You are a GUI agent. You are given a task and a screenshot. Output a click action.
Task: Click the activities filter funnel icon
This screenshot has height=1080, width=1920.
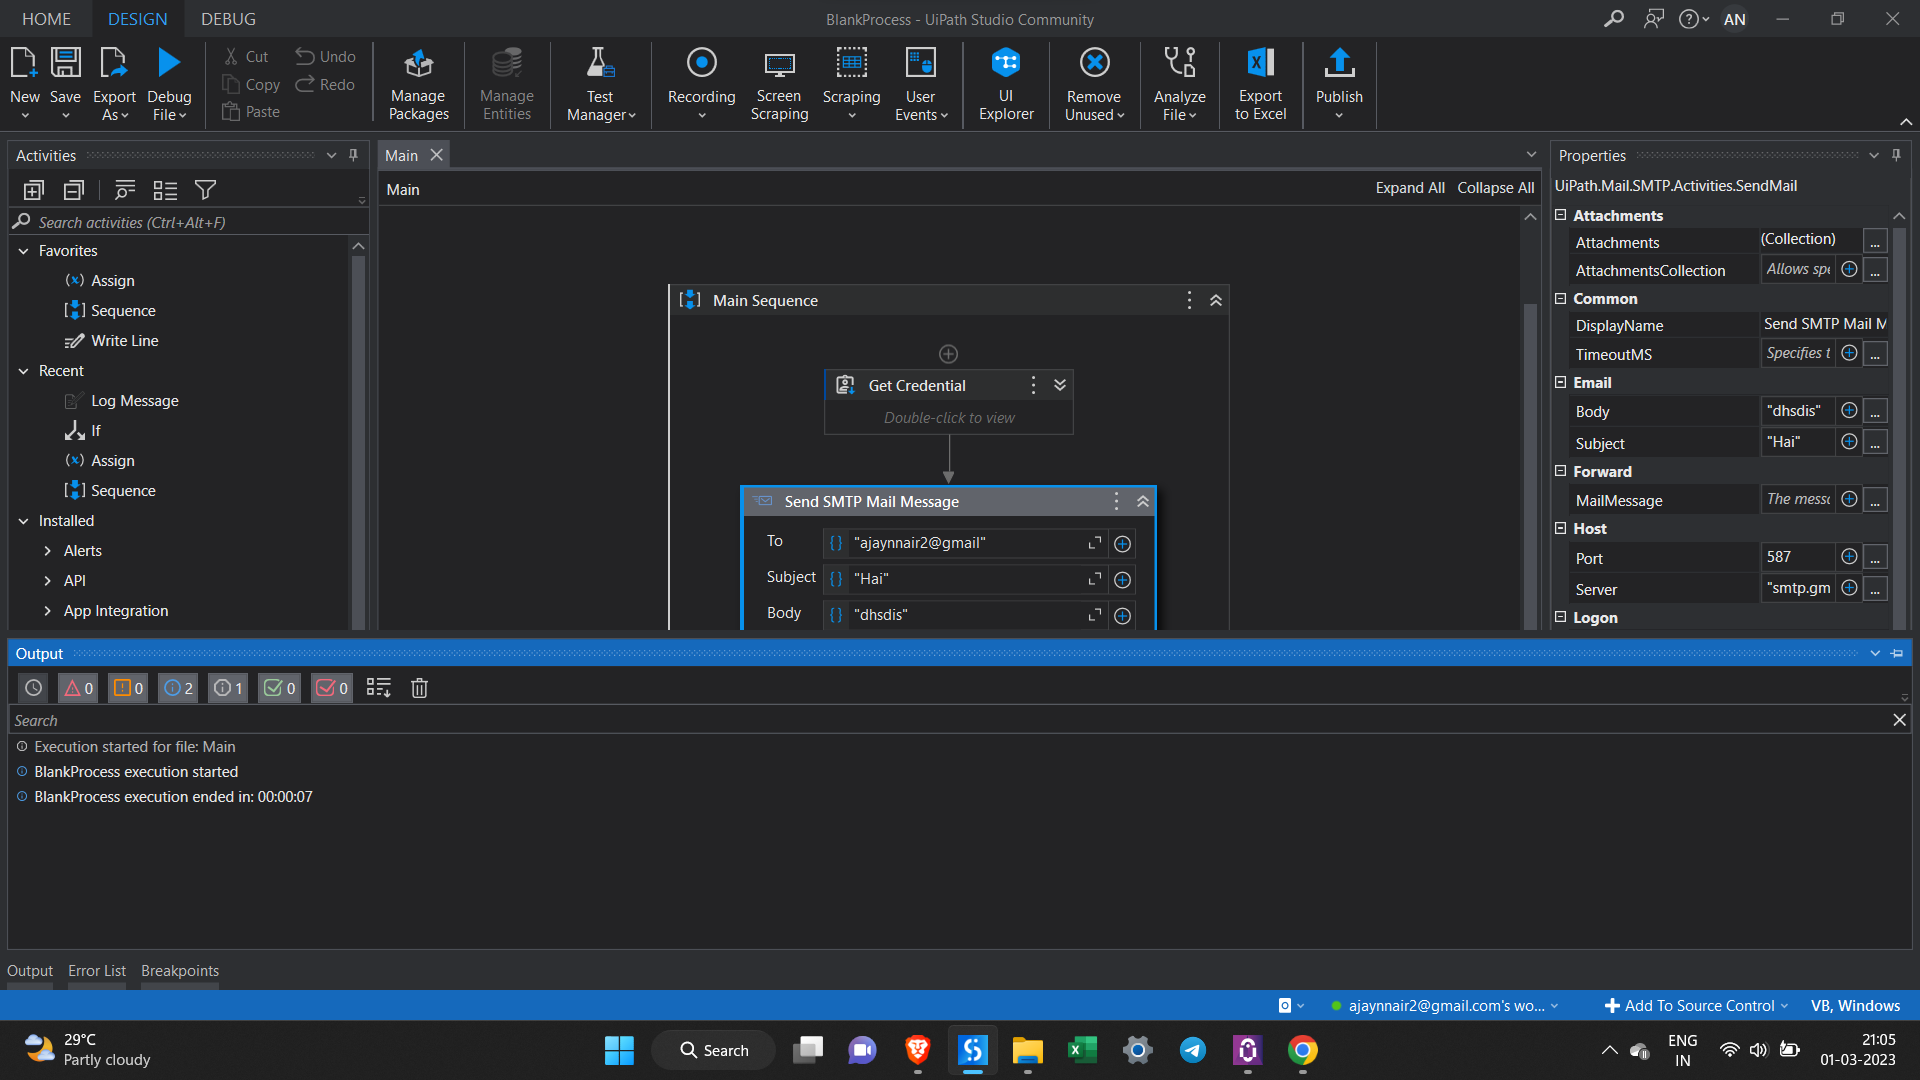[x=205, y=190]
